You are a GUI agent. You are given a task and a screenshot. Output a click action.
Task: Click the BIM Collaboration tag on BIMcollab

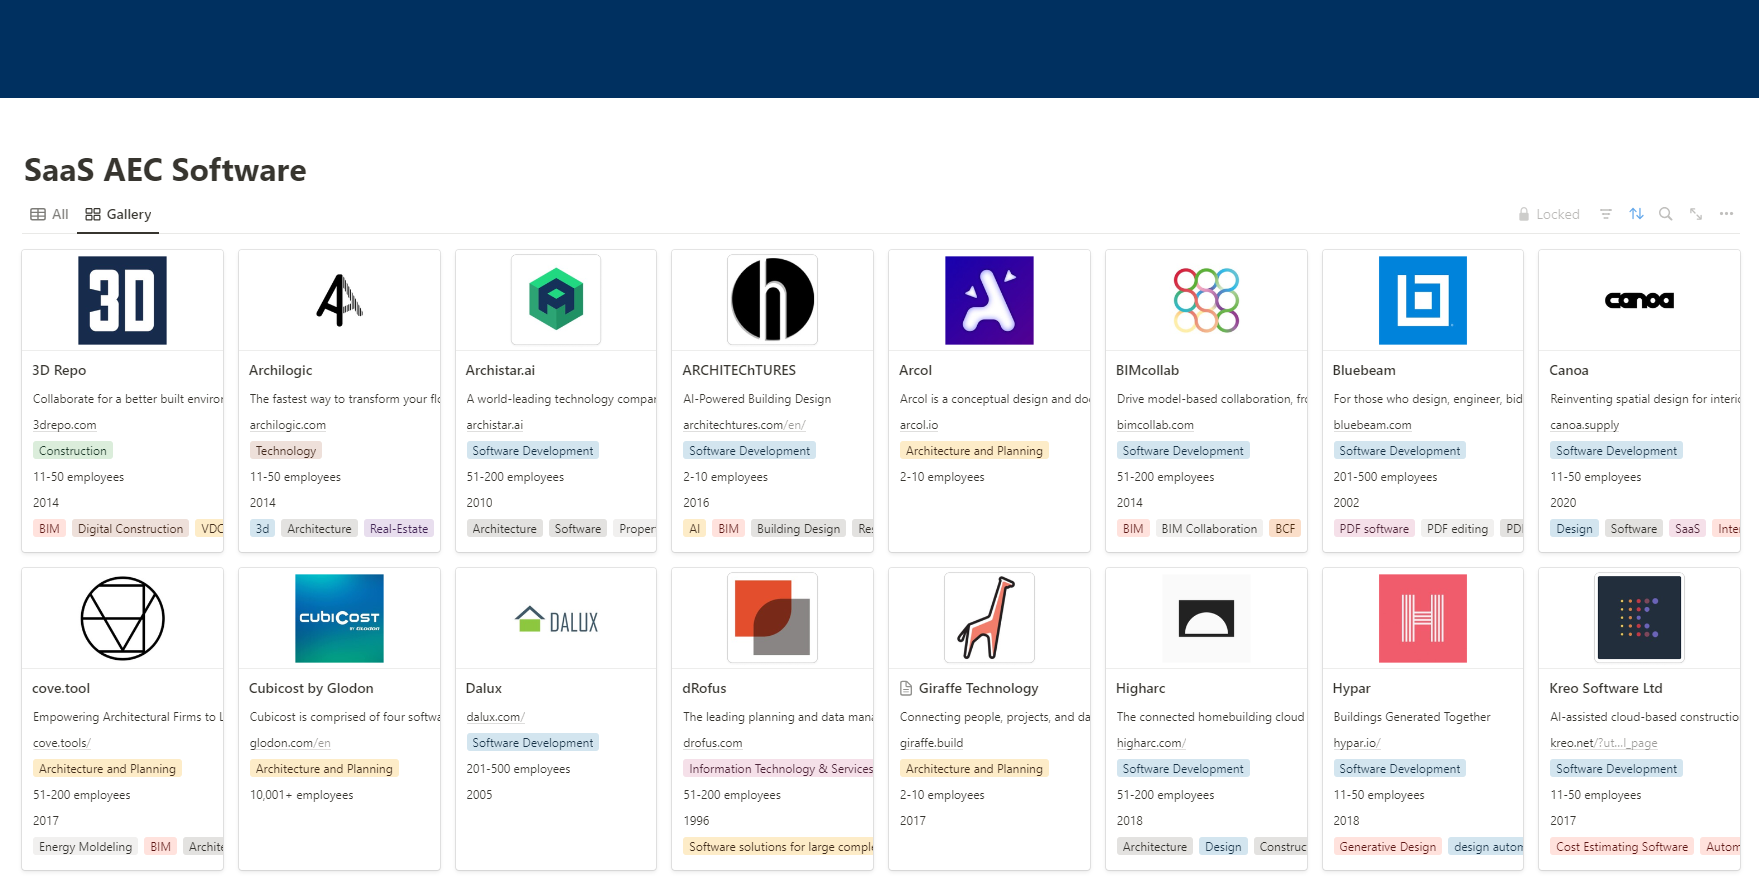1209,529
